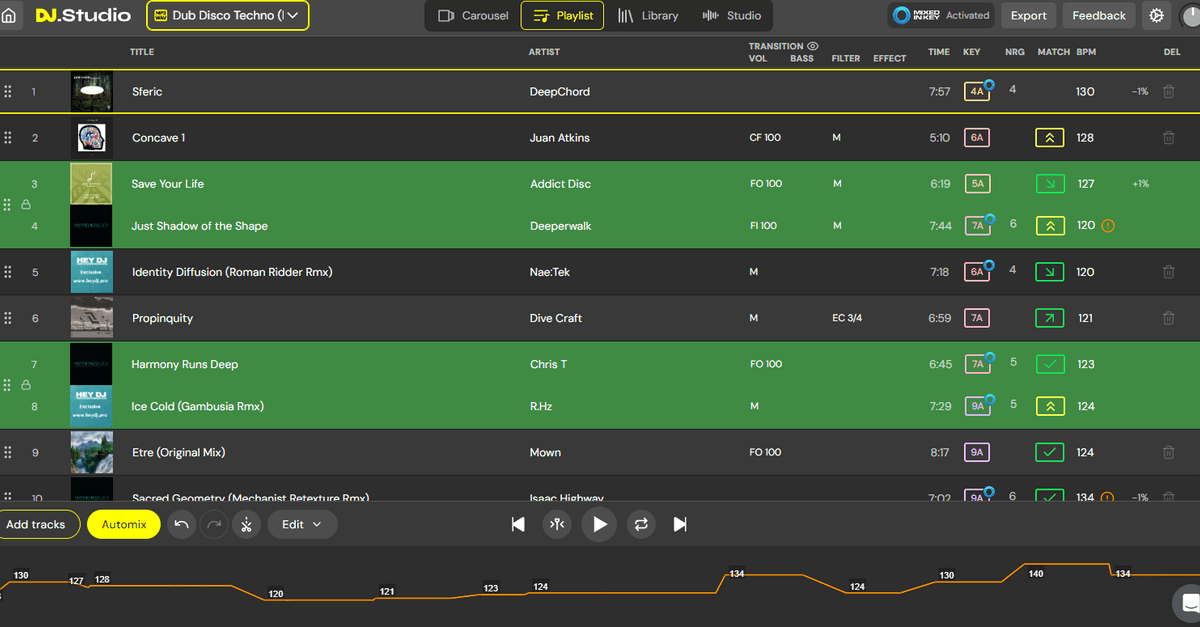Open the 6A key box for Concave 1
Image resolution: width=1200 pixels, height=627 pixels.
point(976,138)
